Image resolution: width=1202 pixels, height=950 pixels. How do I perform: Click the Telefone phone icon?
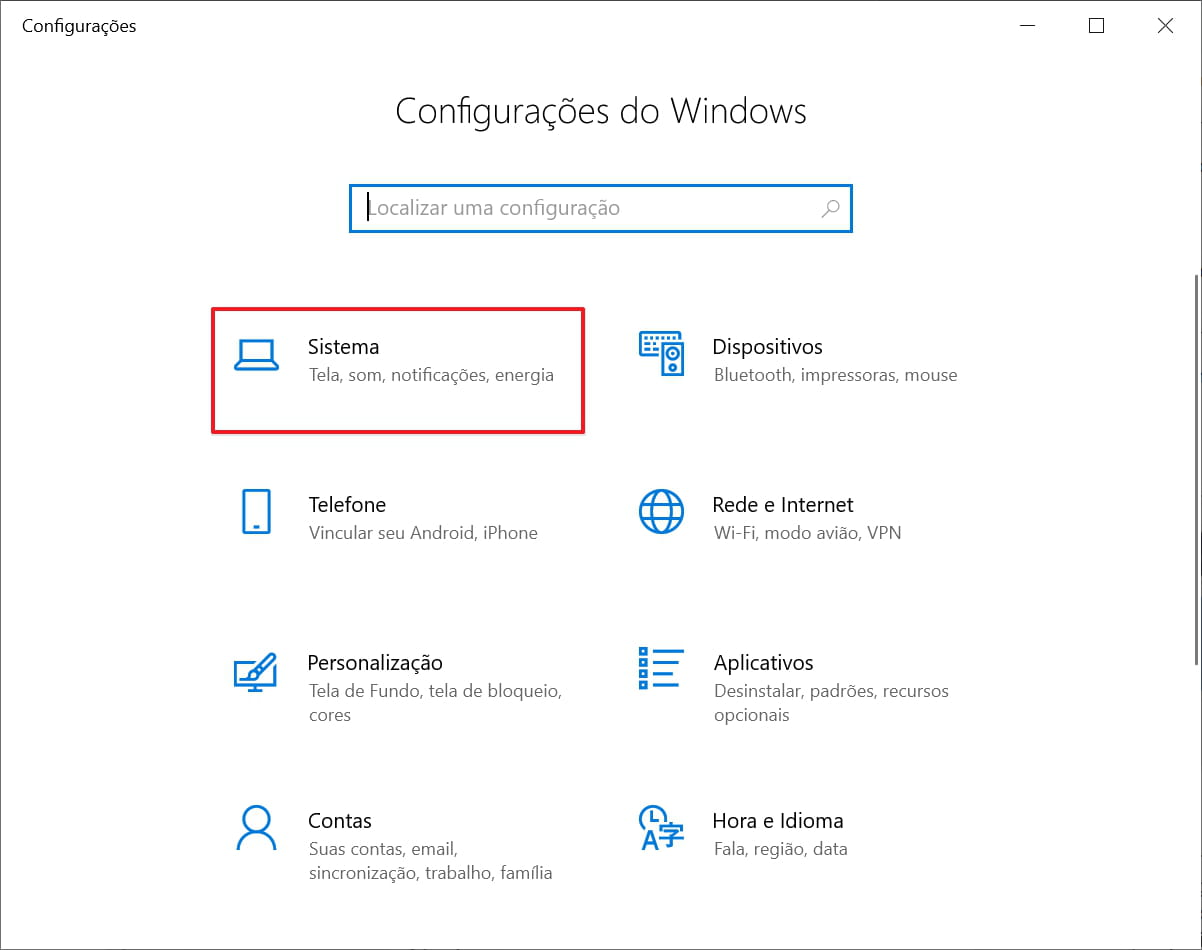(256, 512)
